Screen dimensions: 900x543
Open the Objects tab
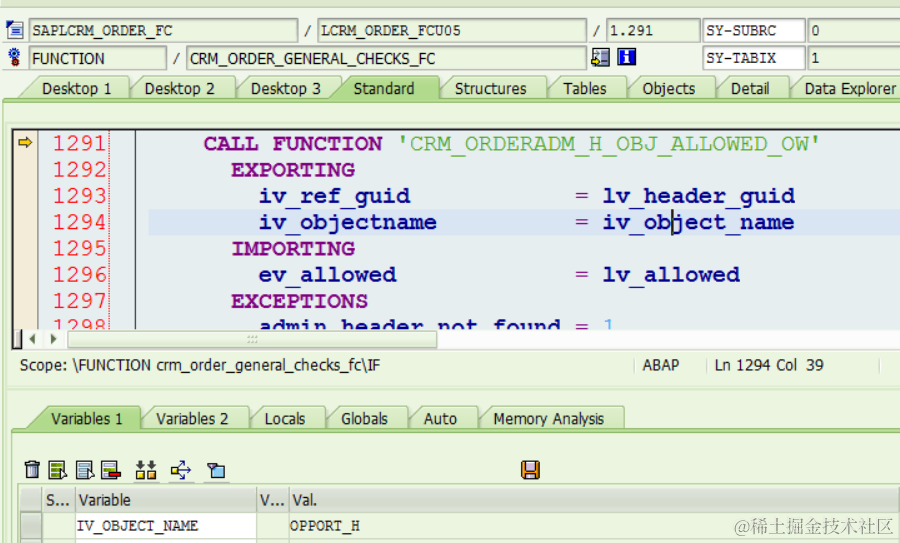pos(669,88)
